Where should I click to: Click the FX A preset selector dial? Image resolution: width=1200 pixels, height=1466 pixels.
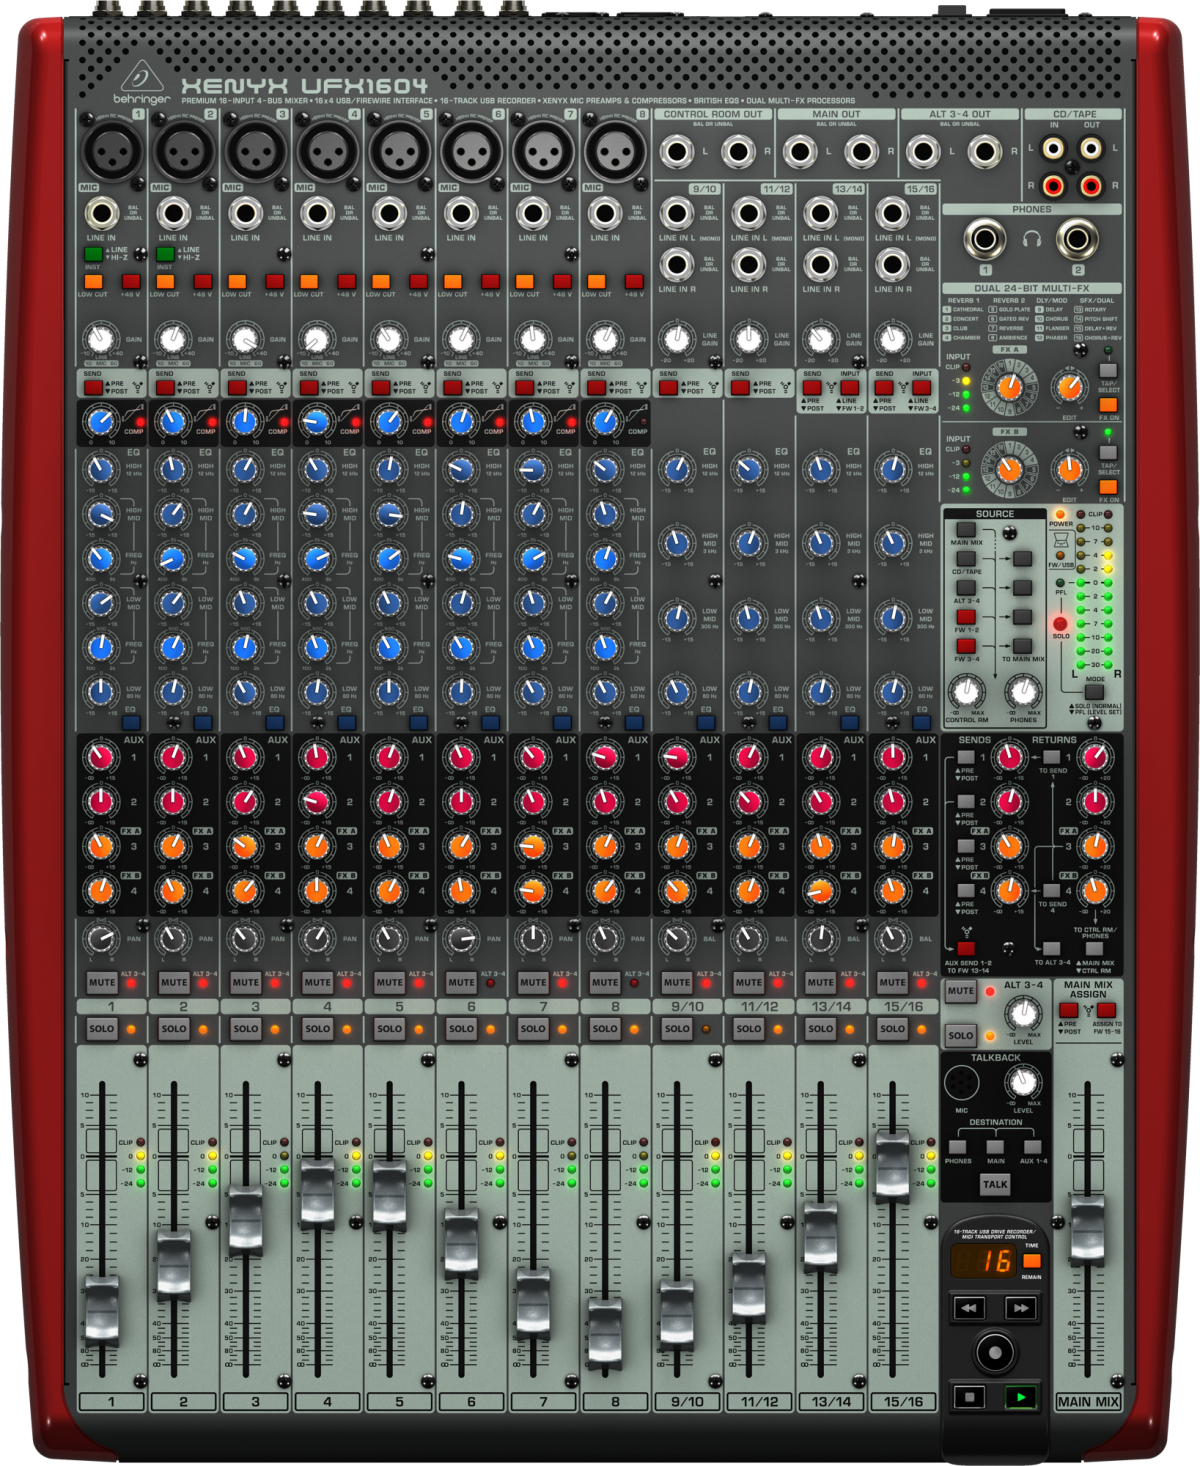(1009, 385)
